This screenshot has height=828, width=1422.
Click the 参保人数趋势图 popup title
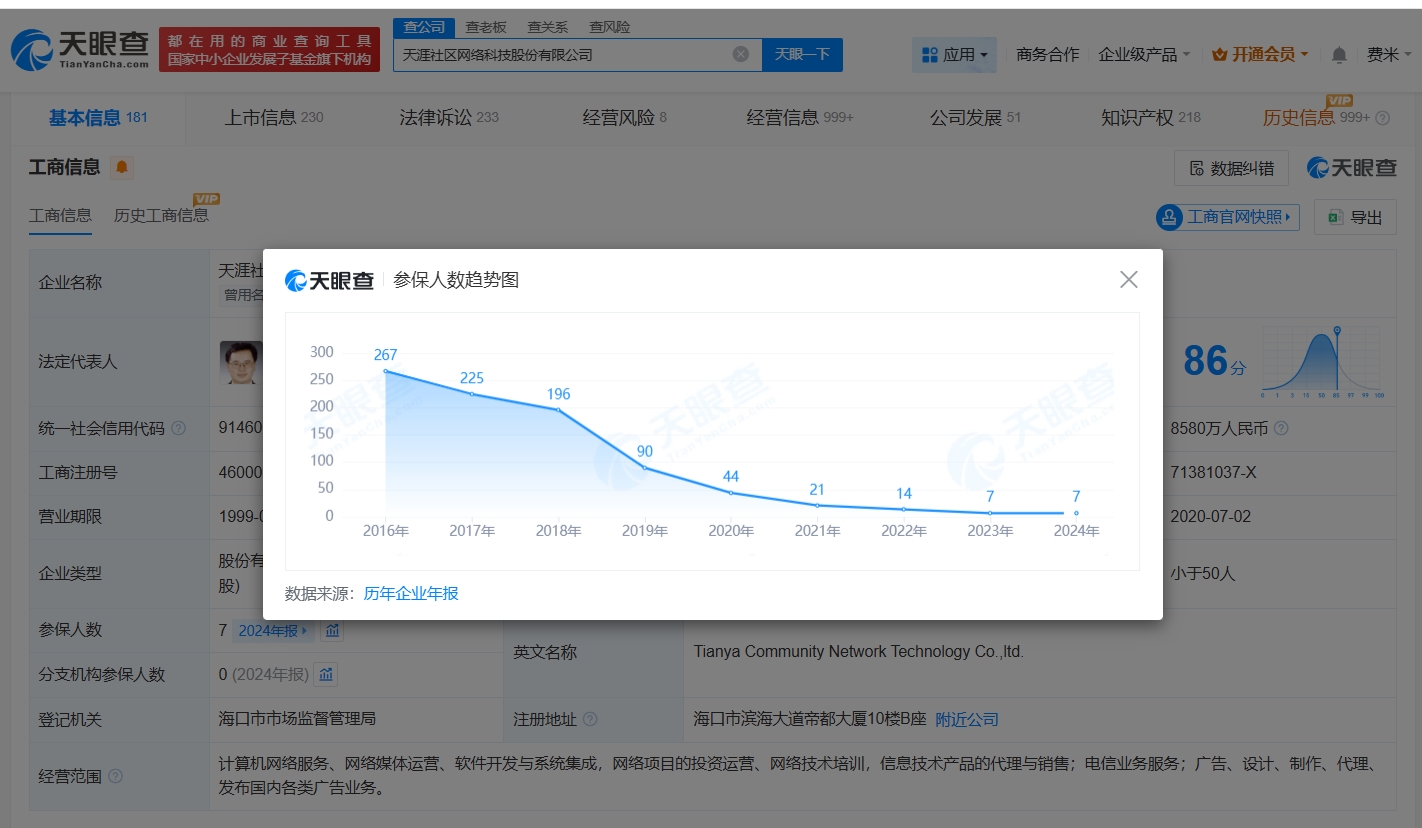(456, 281)
